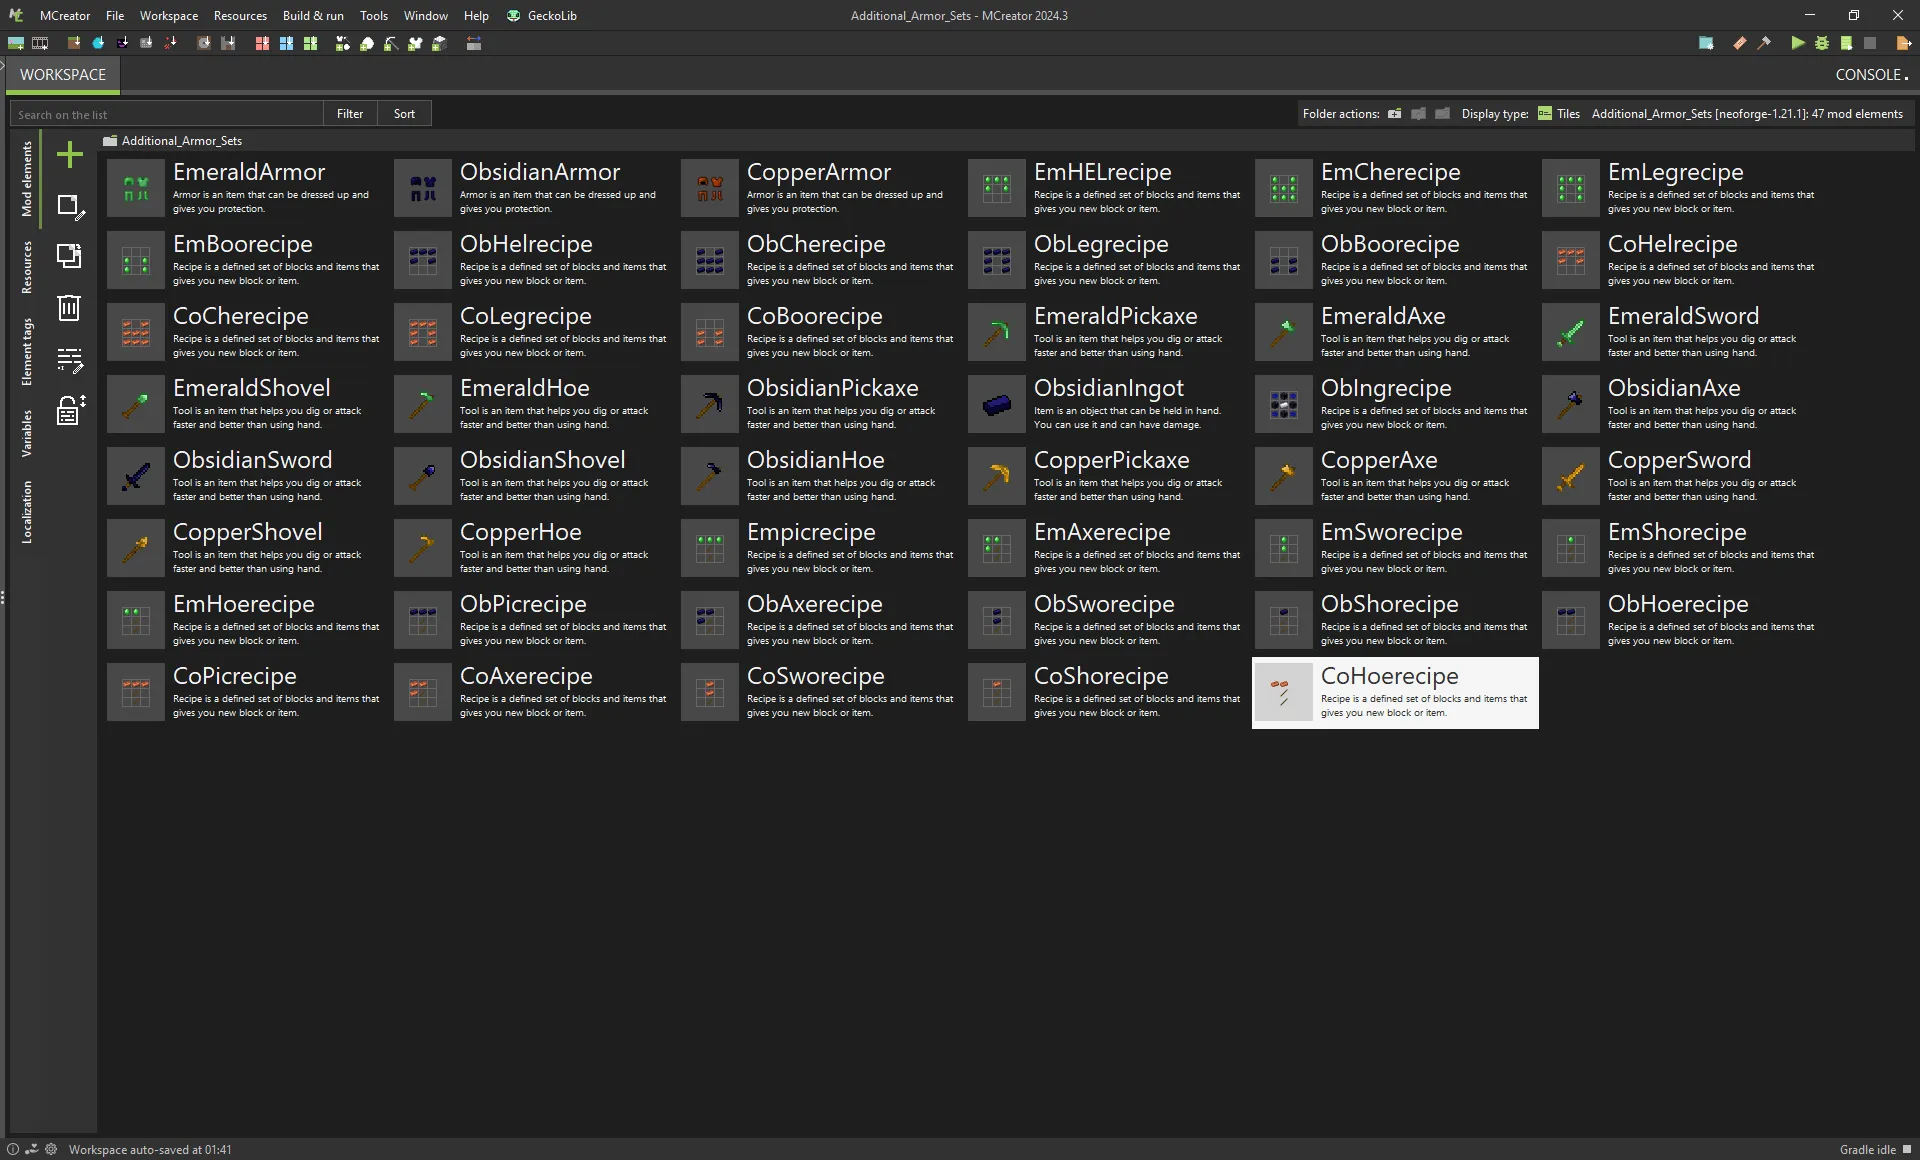Click the green Tiles display type icon
This screenshot has height=1160, width=1920.
click(x=1545, y=113)
